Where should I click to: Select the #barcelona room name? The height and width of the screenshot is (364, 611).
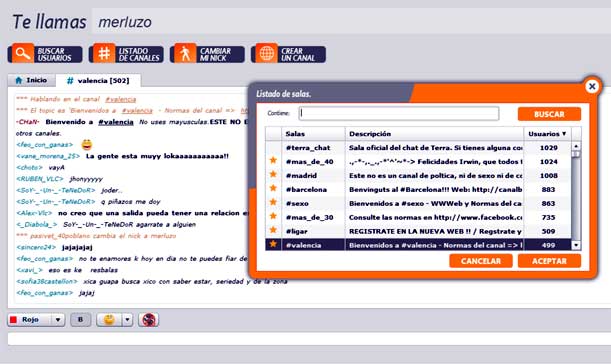tap(306, 190)
